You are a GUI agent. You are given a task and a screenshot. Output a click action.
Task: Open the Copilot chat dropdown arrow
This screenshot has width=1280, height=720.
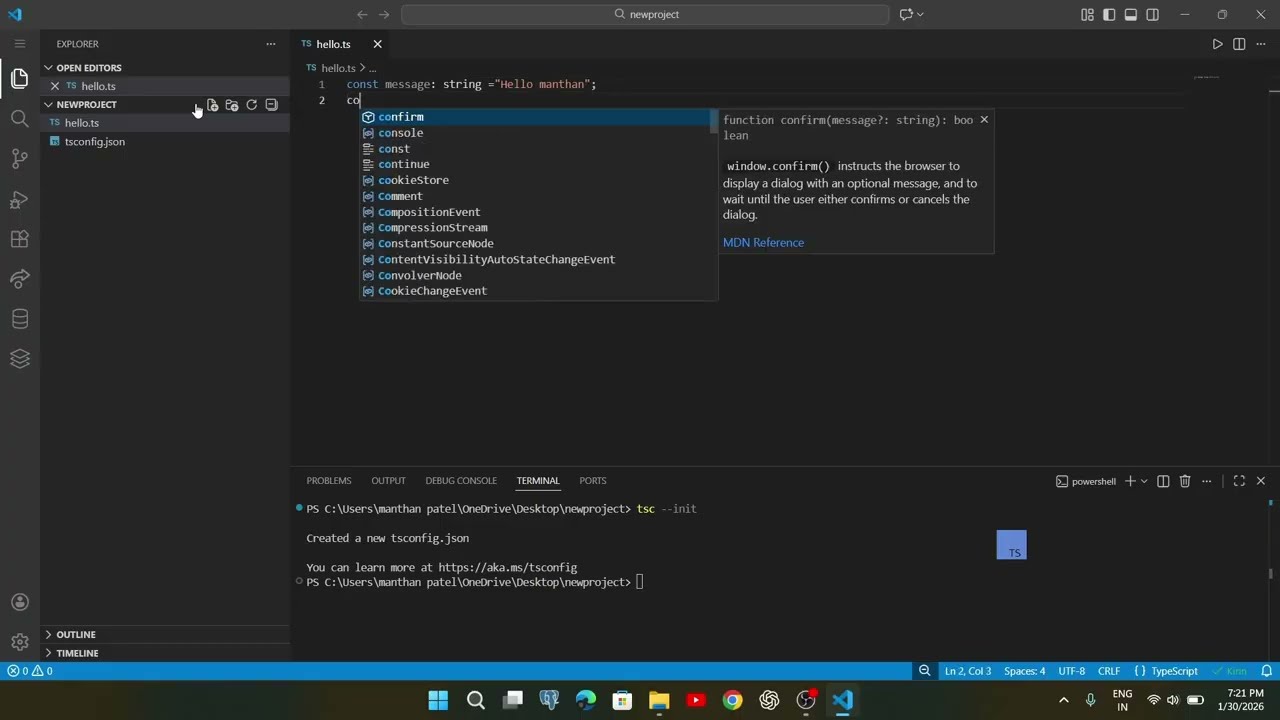click(x=920, y=15)
